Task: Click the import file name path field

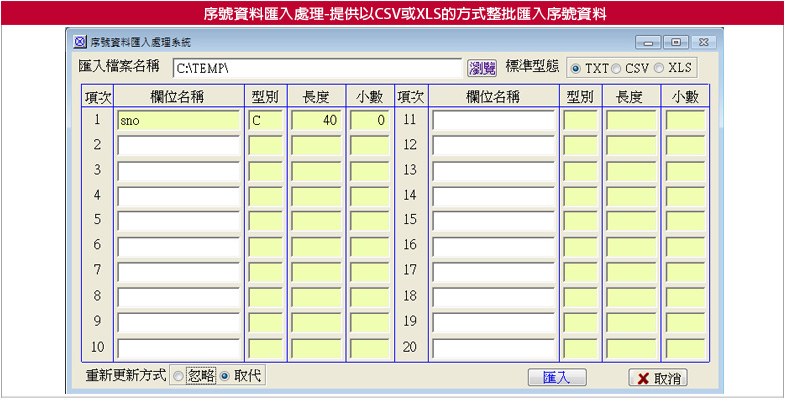Action: click(x=316, y=69)
